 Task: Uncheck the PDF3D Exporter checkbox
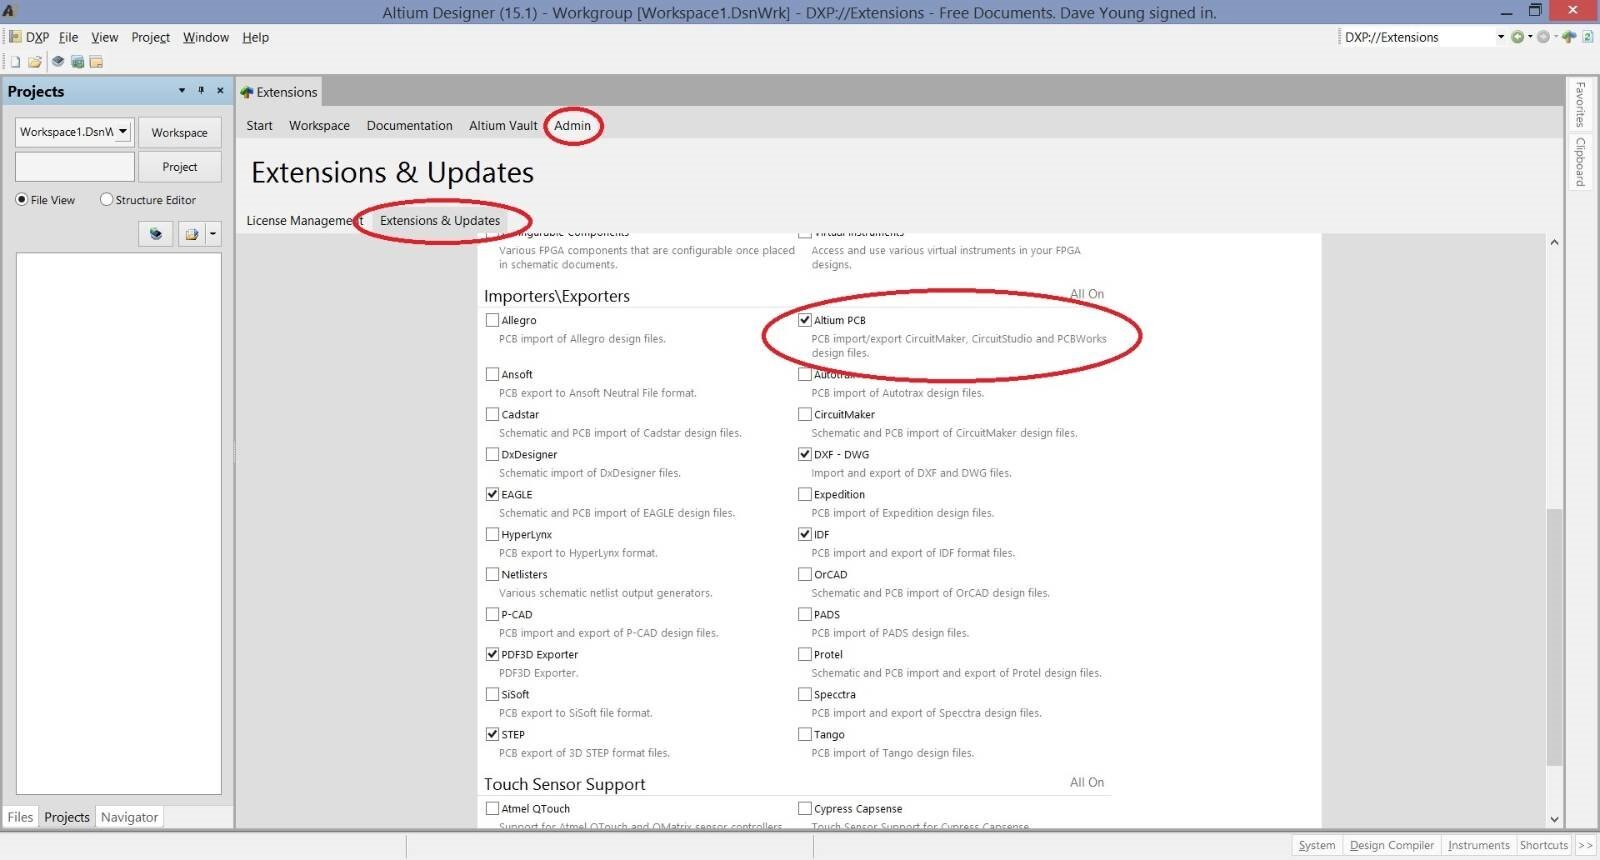coord(492,654)
